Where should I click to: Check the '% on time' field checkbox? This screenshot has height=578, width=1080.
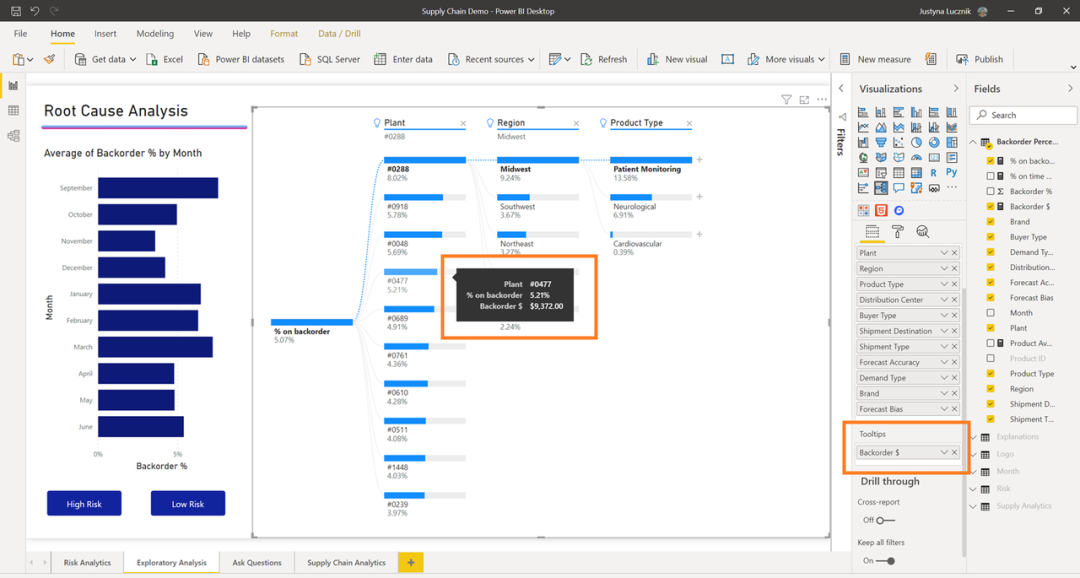tap(990, 176)
